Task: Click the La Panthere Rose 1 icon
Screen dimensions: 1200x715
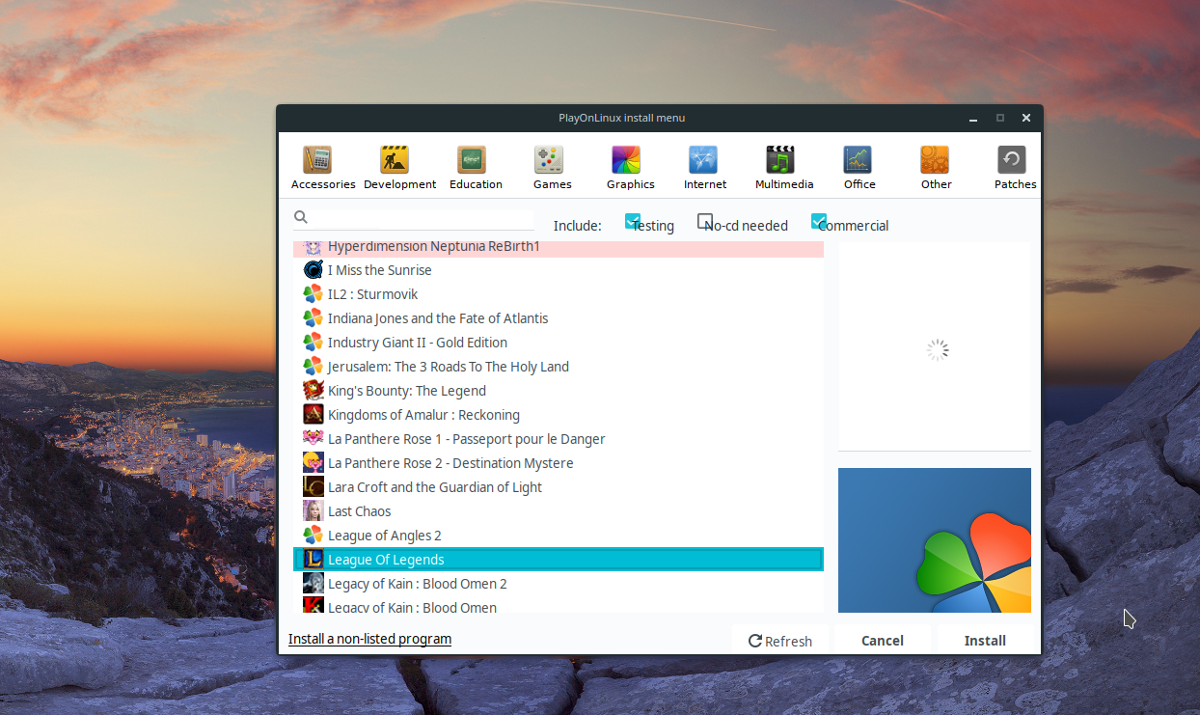Action: click(x=313, y=439)
